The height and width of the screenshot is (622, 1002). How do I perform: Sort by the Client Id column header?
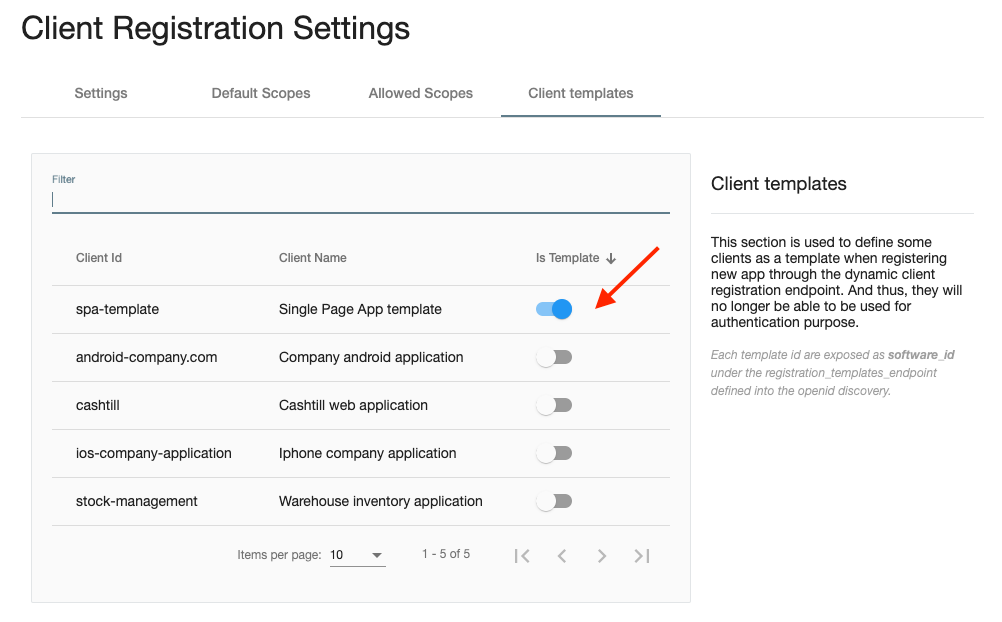click(99, 258)
